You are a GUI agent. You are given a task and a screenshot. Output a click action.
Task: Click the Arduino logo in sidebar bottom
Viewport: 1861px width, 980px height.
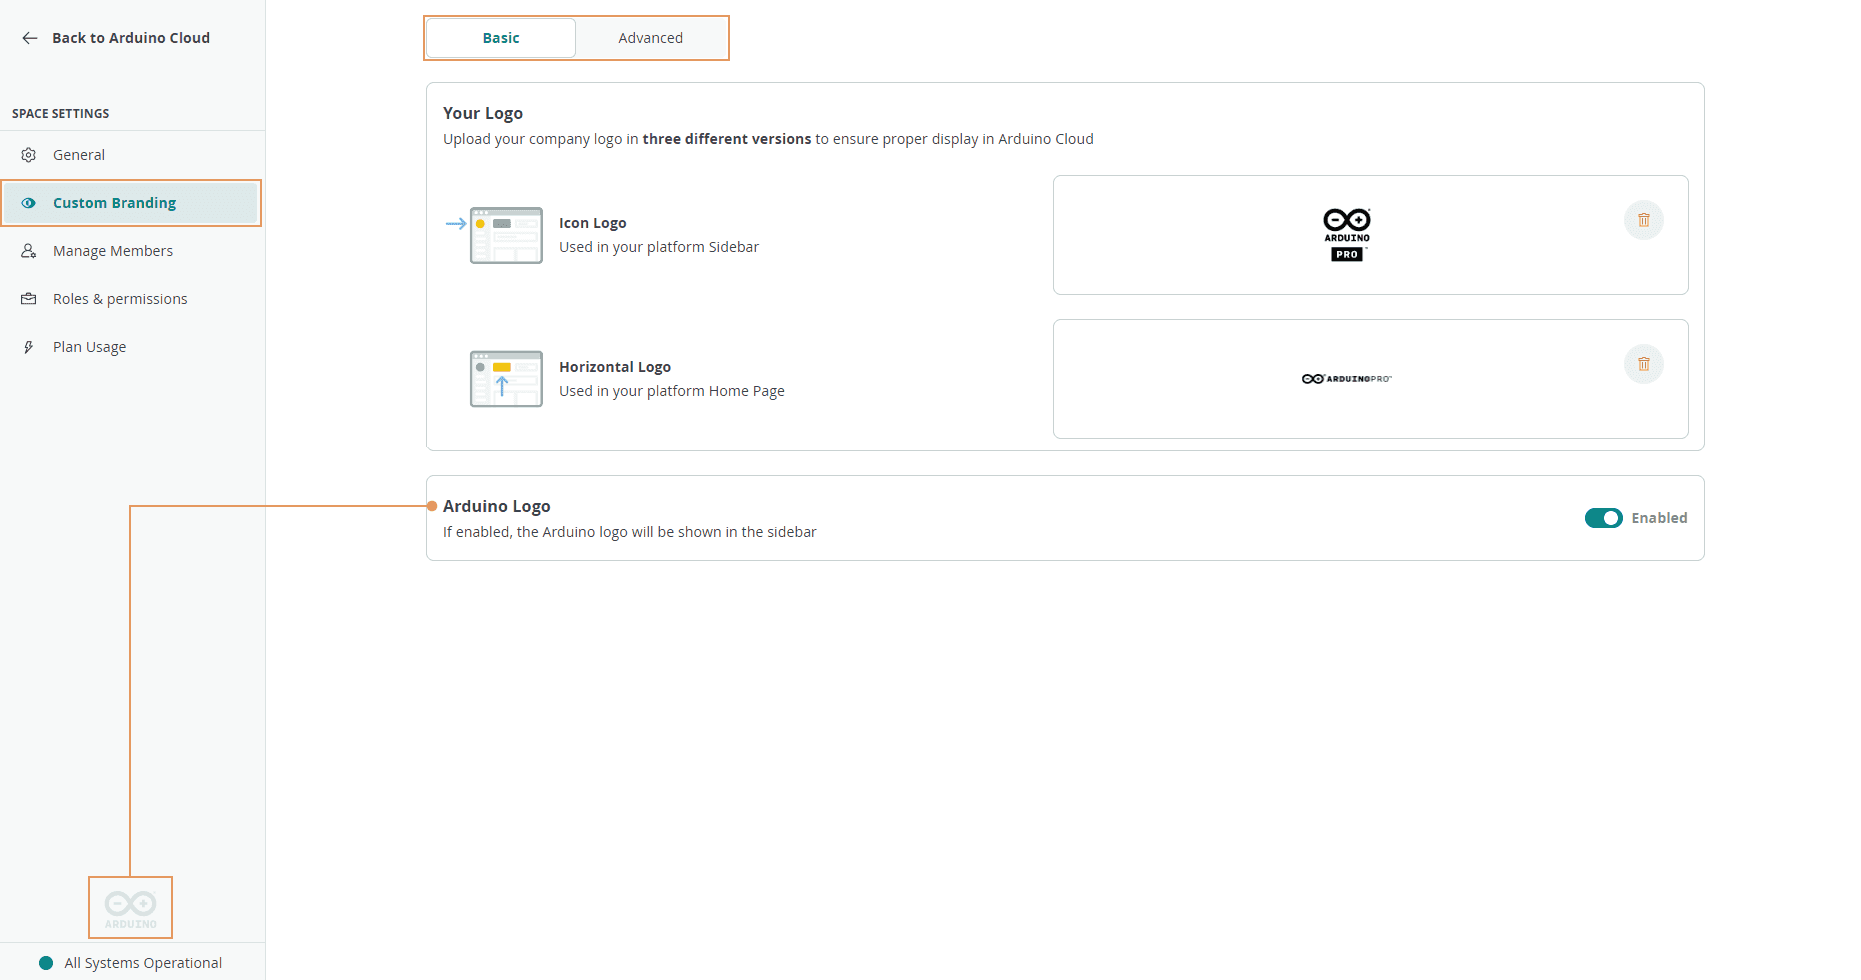[x=131, y=908]
